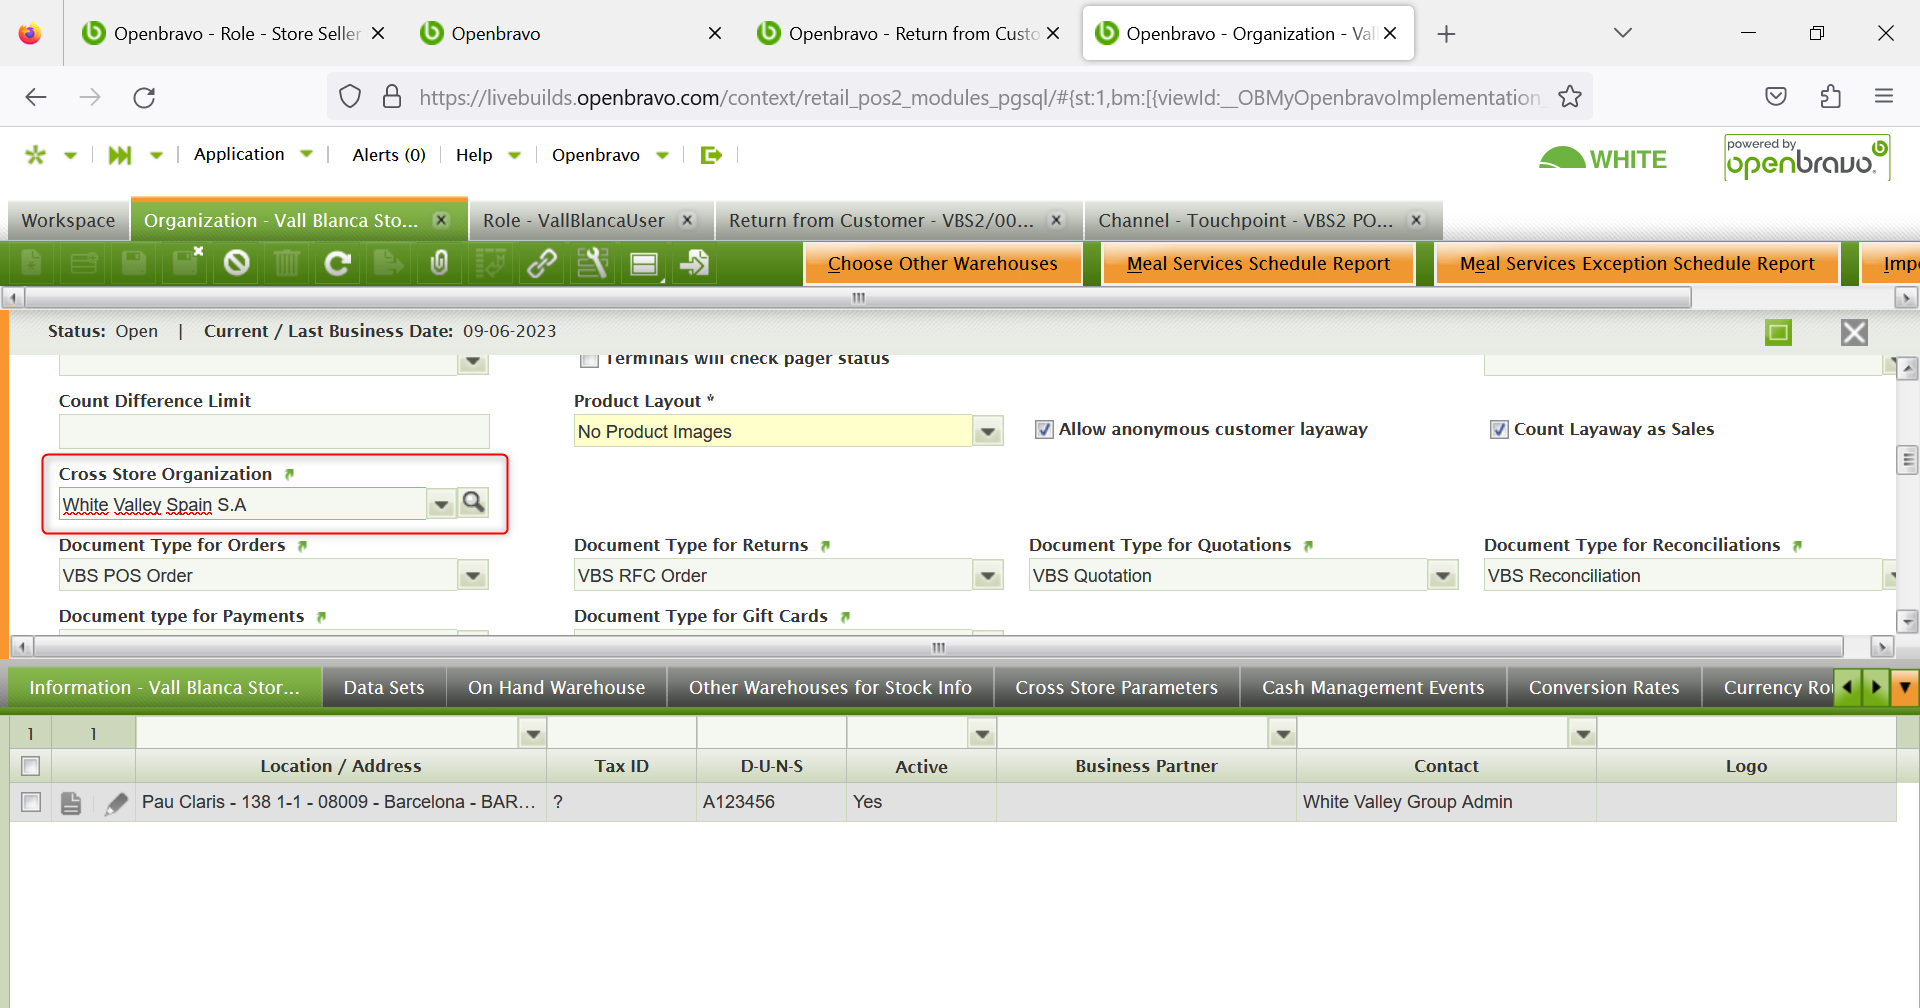Screen dimensions: 1920x1008
Task: Toggle the Count Layaway as Sales checkbox
Action: point(1499,430)
